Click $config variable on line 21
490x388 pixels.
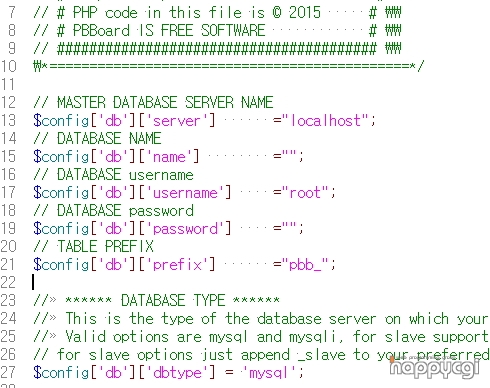click(61, 265)
